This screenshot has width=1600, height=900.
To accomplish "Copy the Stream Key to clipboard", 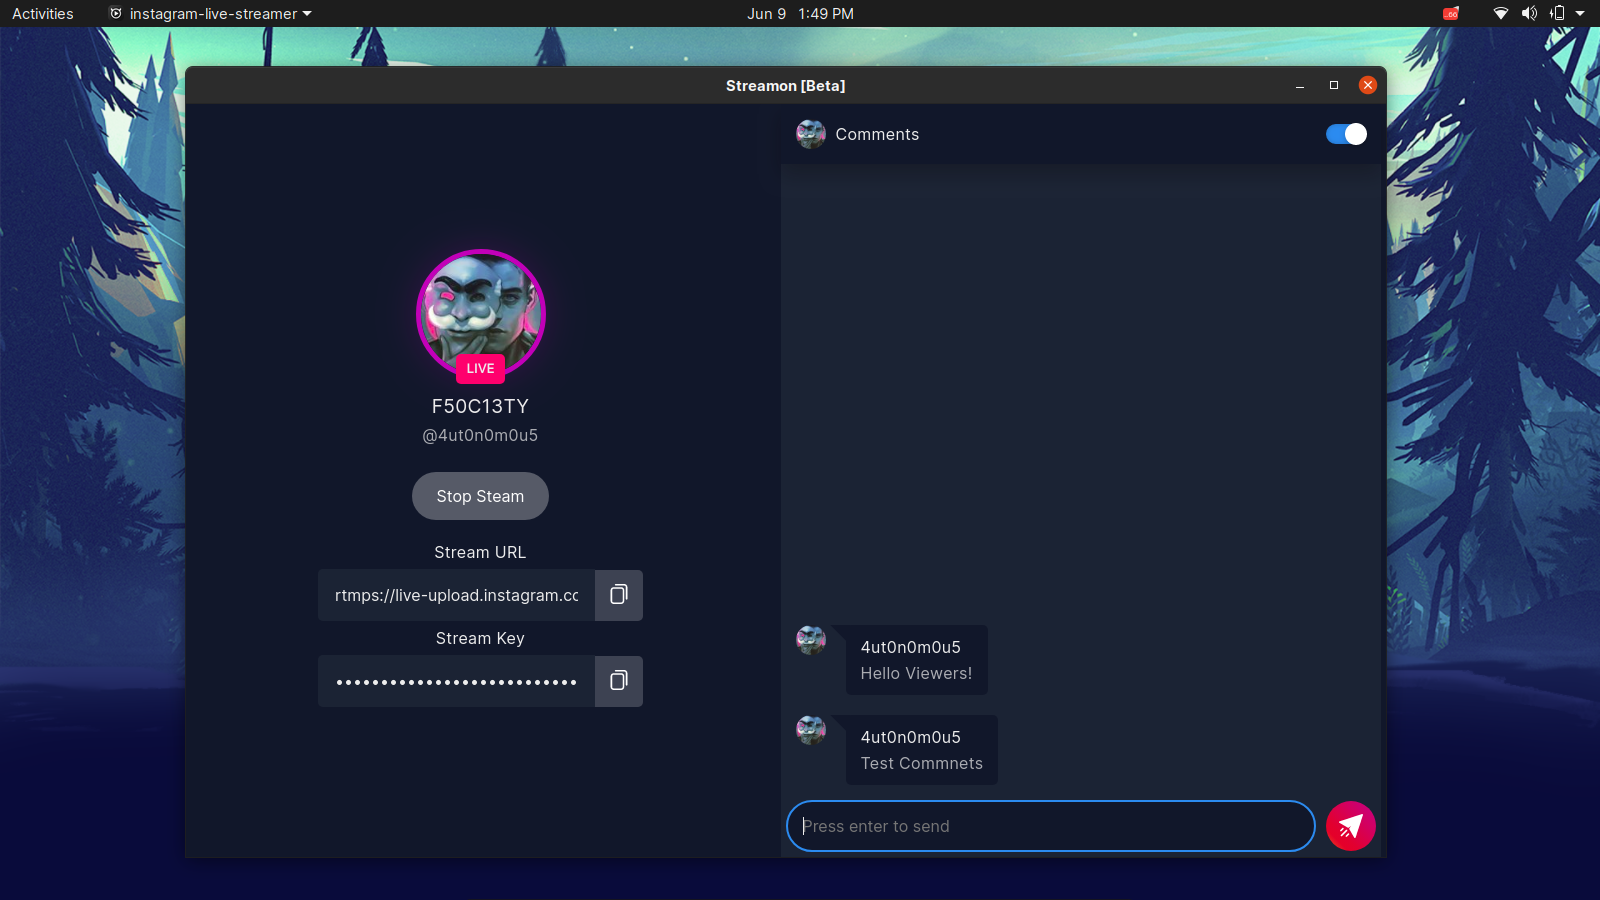I will pyautogui.click(x=619, y=681).
